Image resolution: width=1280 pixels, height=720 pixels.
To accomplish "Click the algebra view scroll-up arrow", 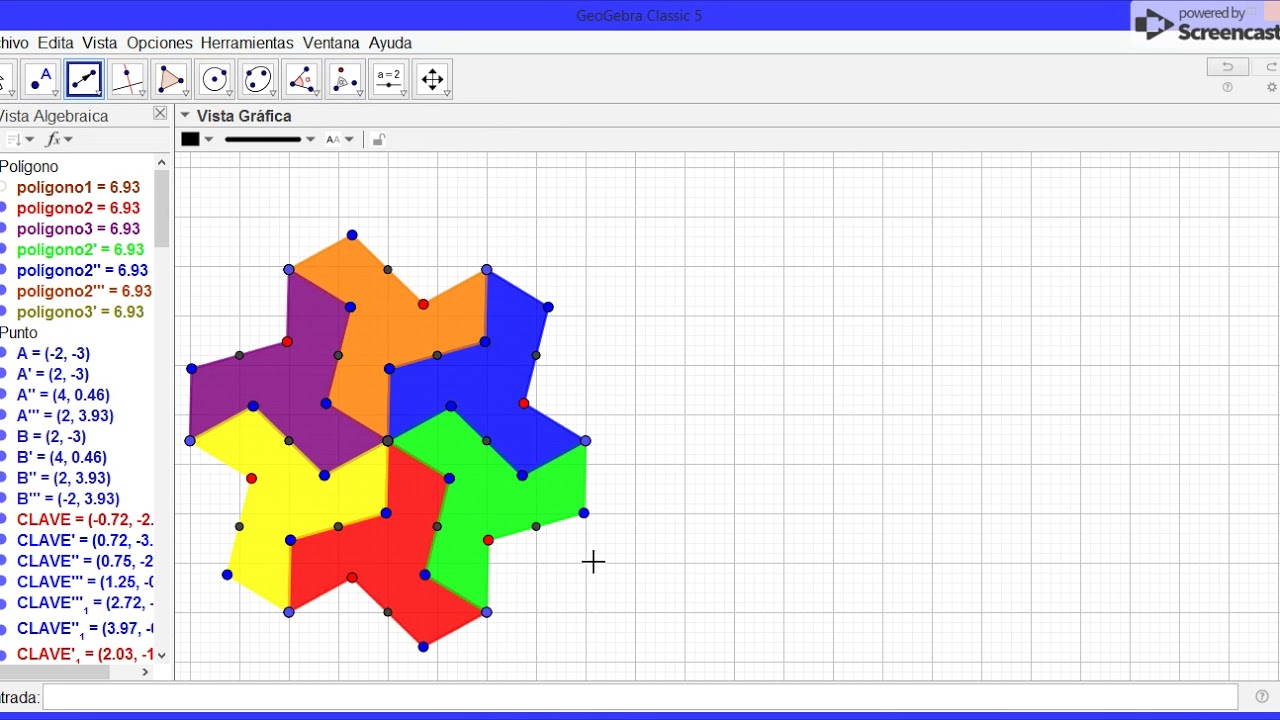I will tap(162, 163).
